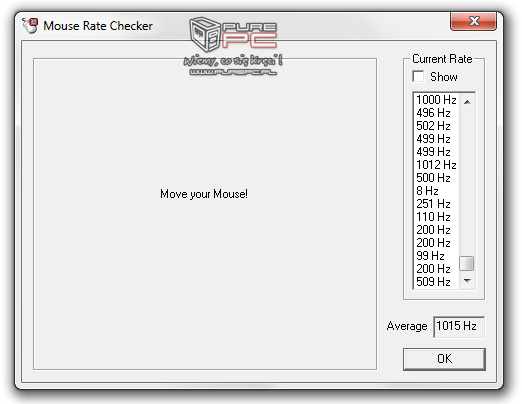The height and width of the screenshot is (404, 522).
Task: Click the Move your Mouse! test area
Action: point(205,214)
